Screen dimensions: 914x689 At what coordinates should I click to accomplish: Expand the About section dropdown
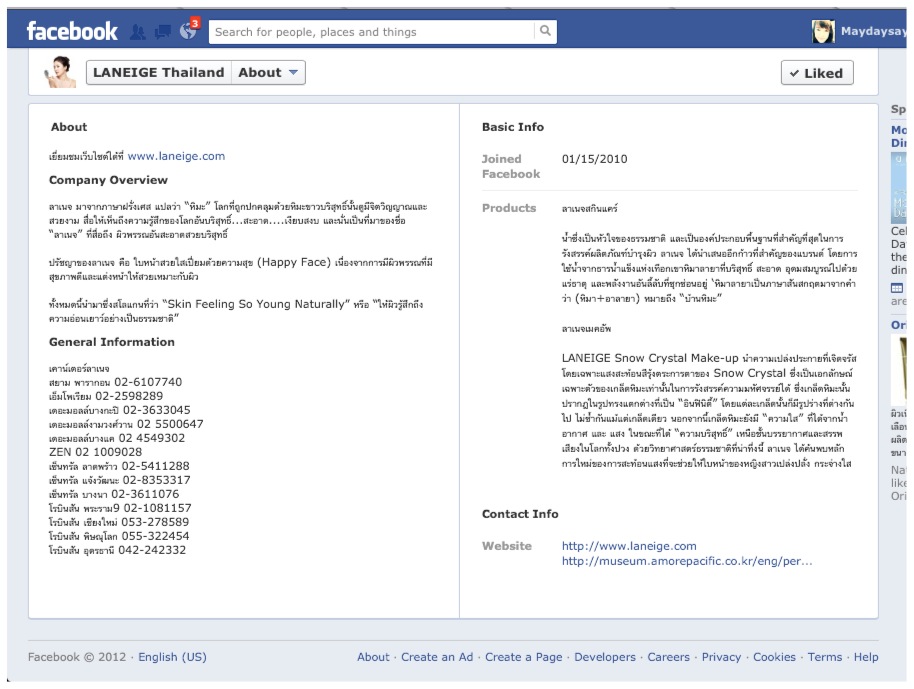coord(268,73)
